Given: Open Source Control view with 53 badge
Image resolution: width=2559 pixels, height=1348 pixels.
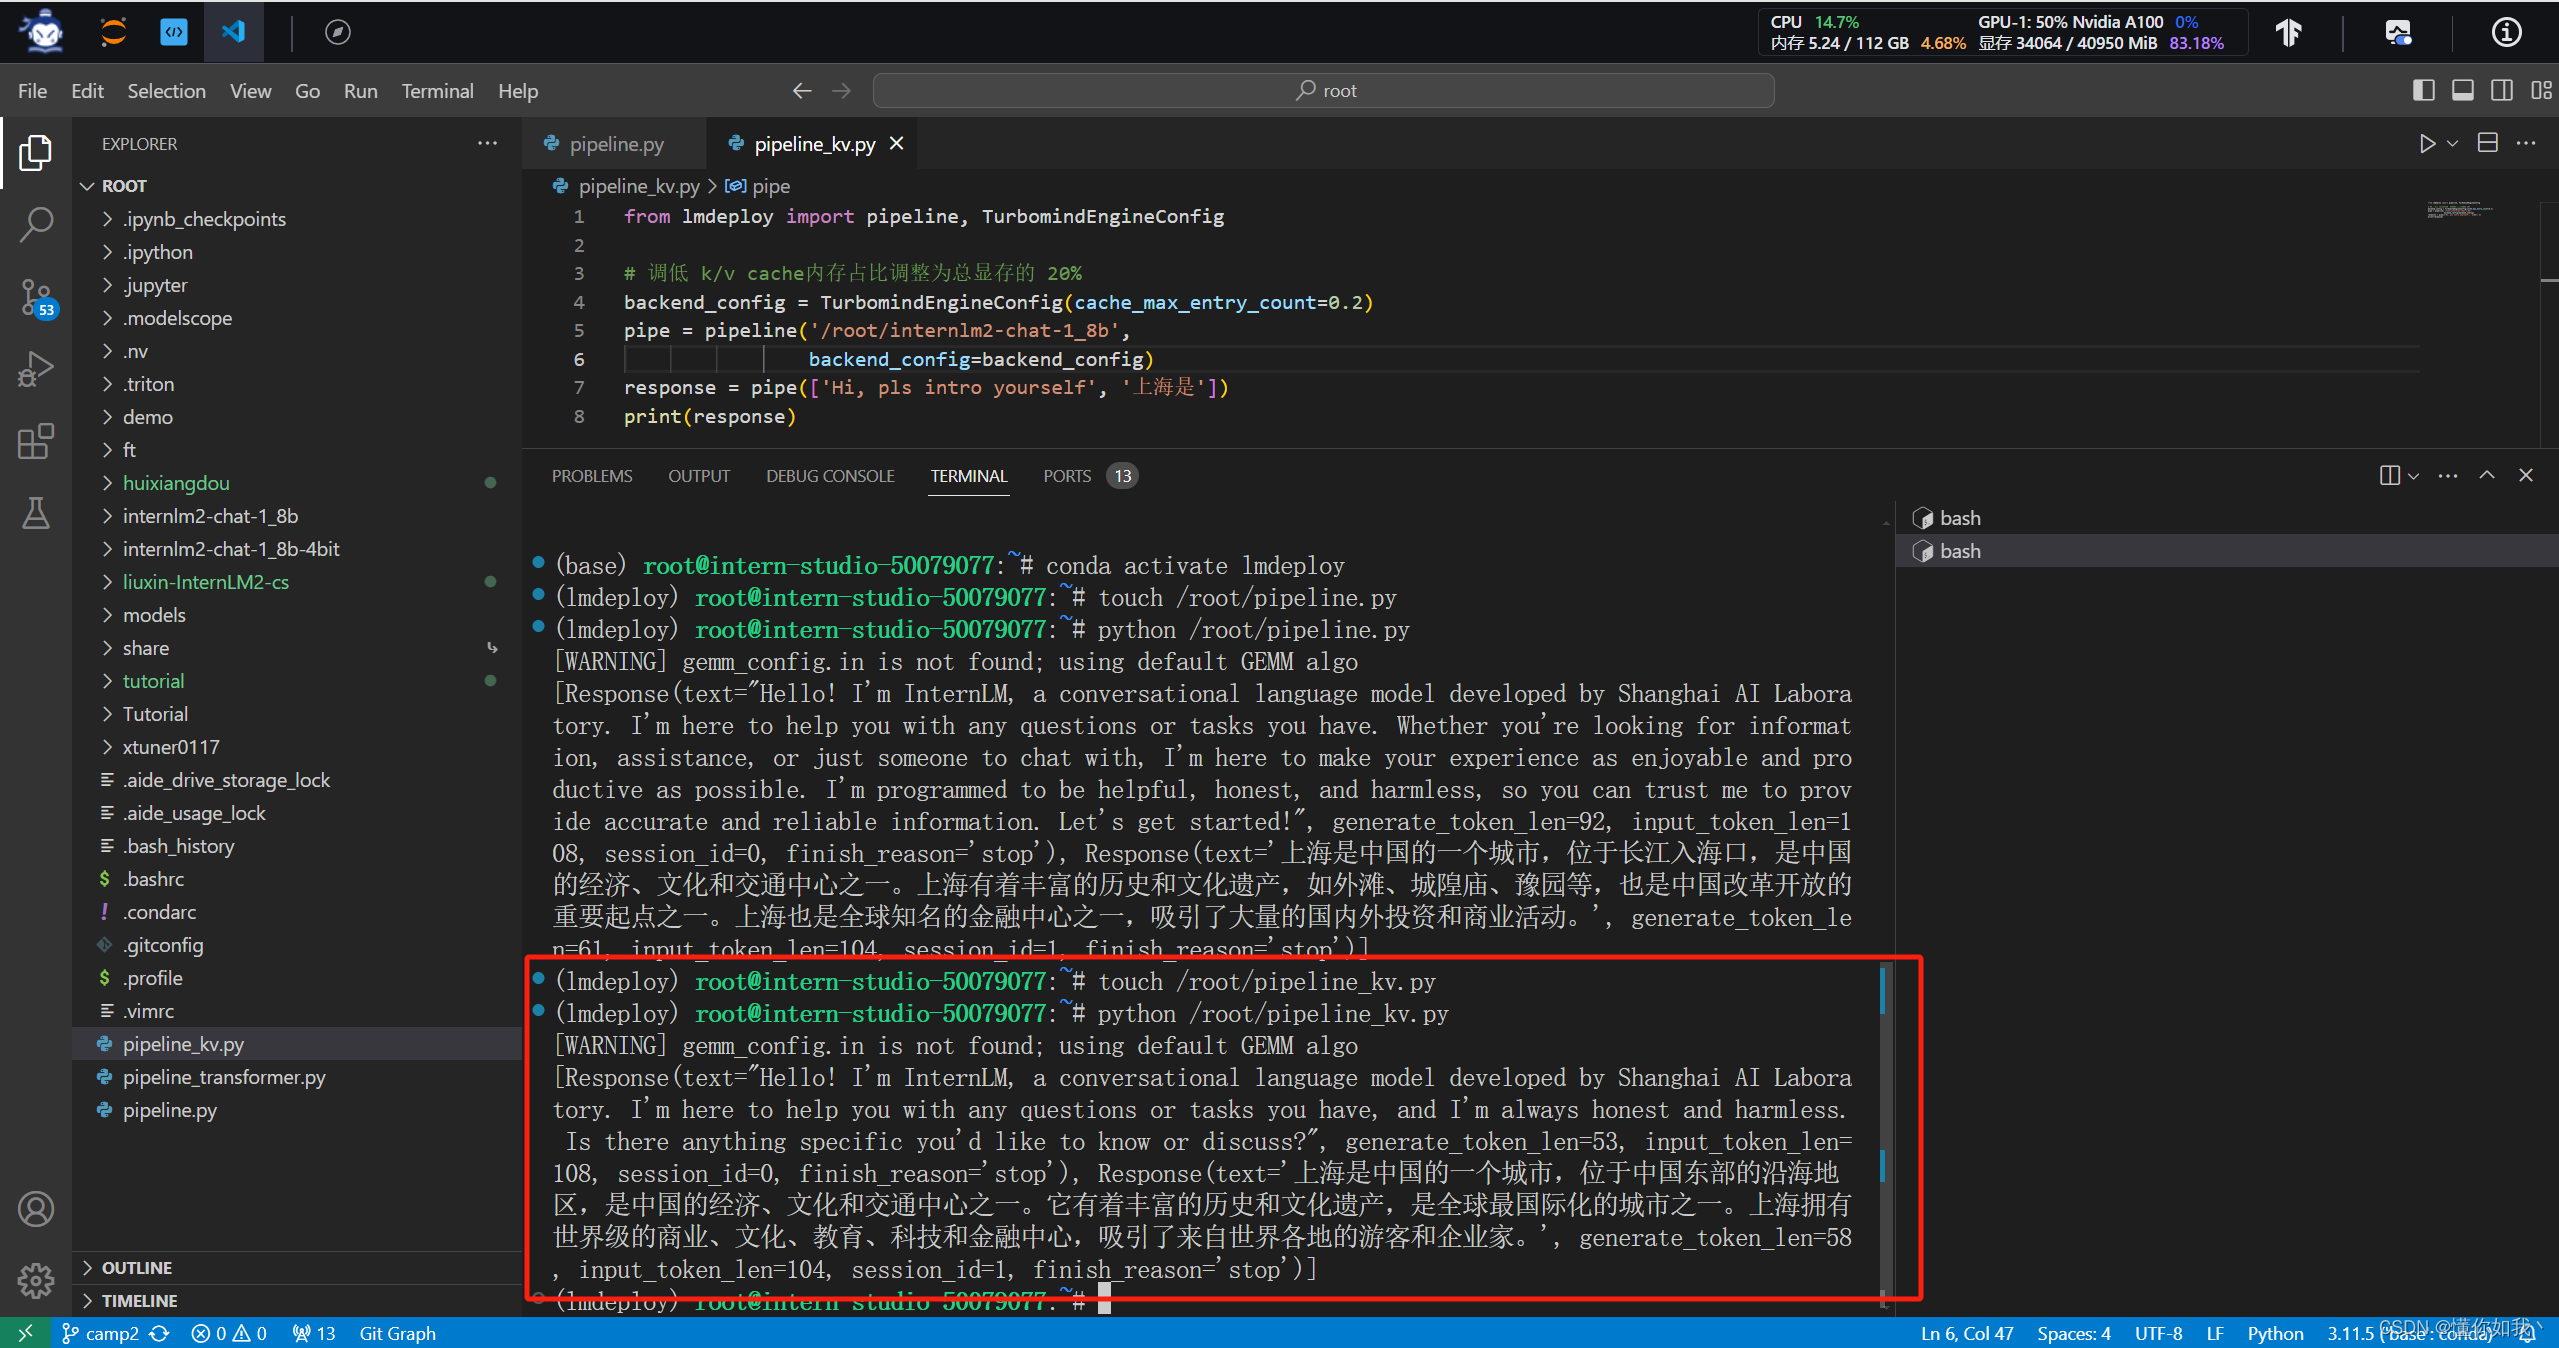Looking at the screenshot, I should click(36, 298).
